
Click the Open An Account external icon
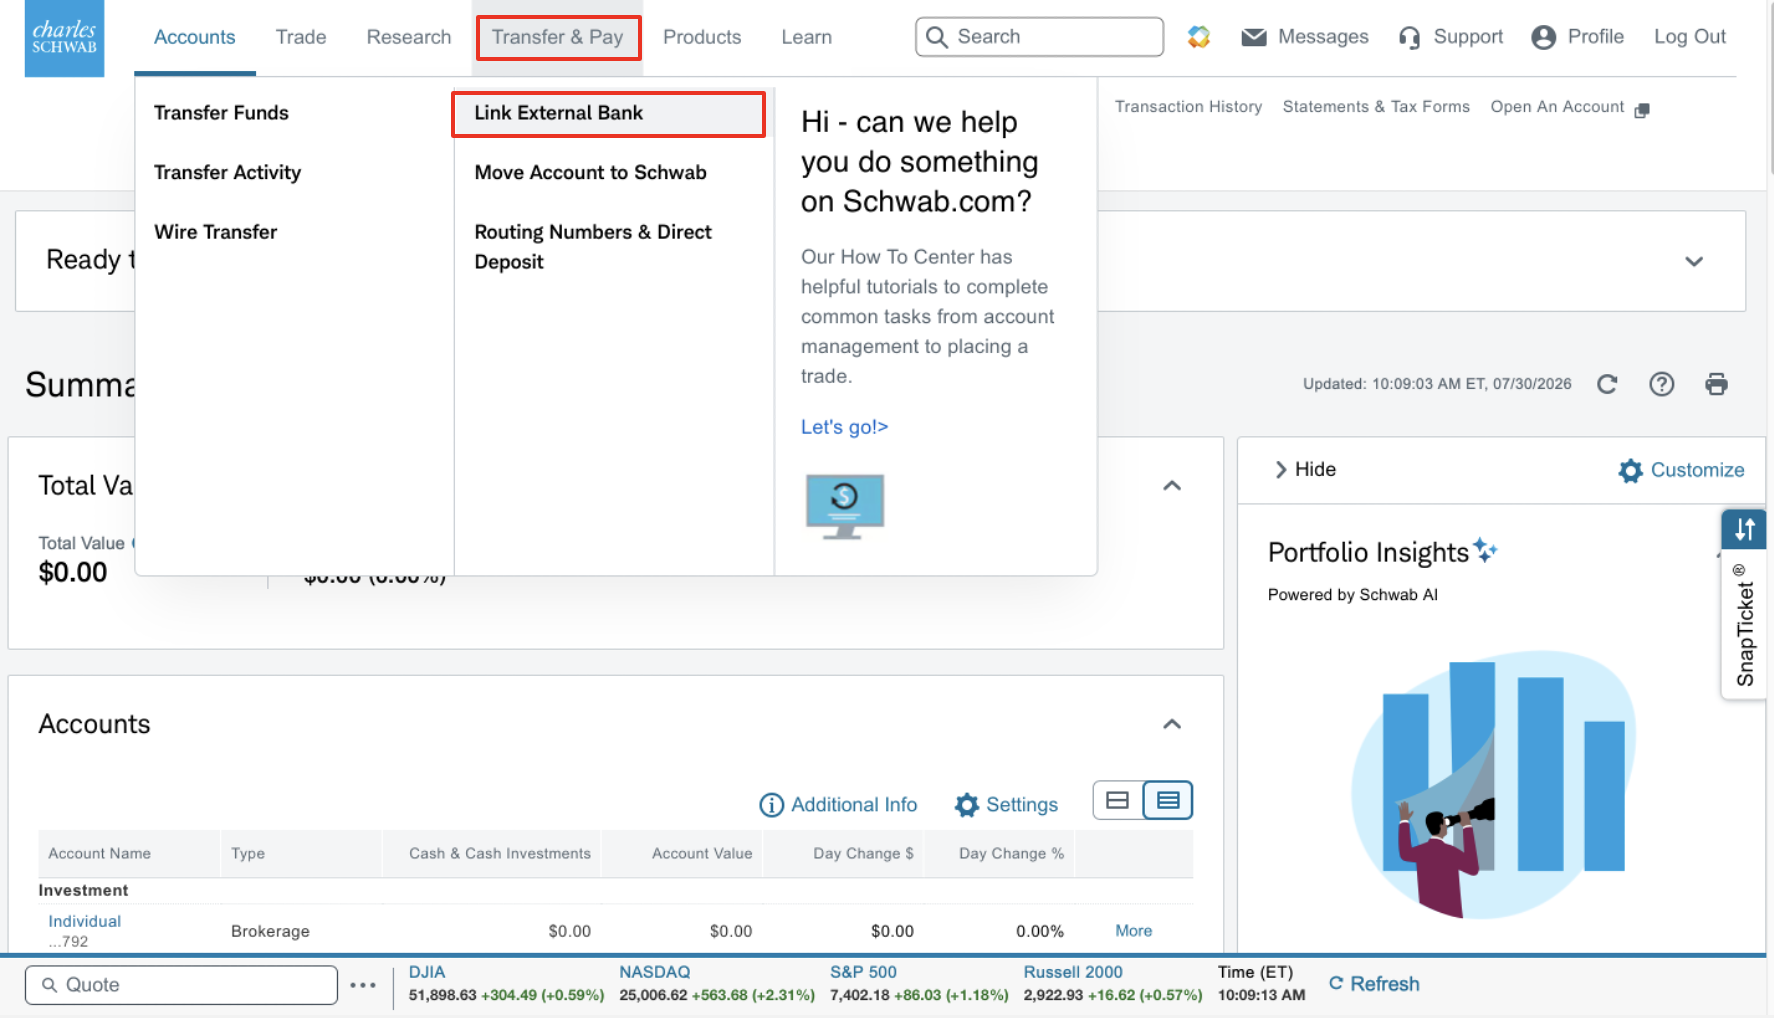pyautogui.click(x=1641, y=110)
